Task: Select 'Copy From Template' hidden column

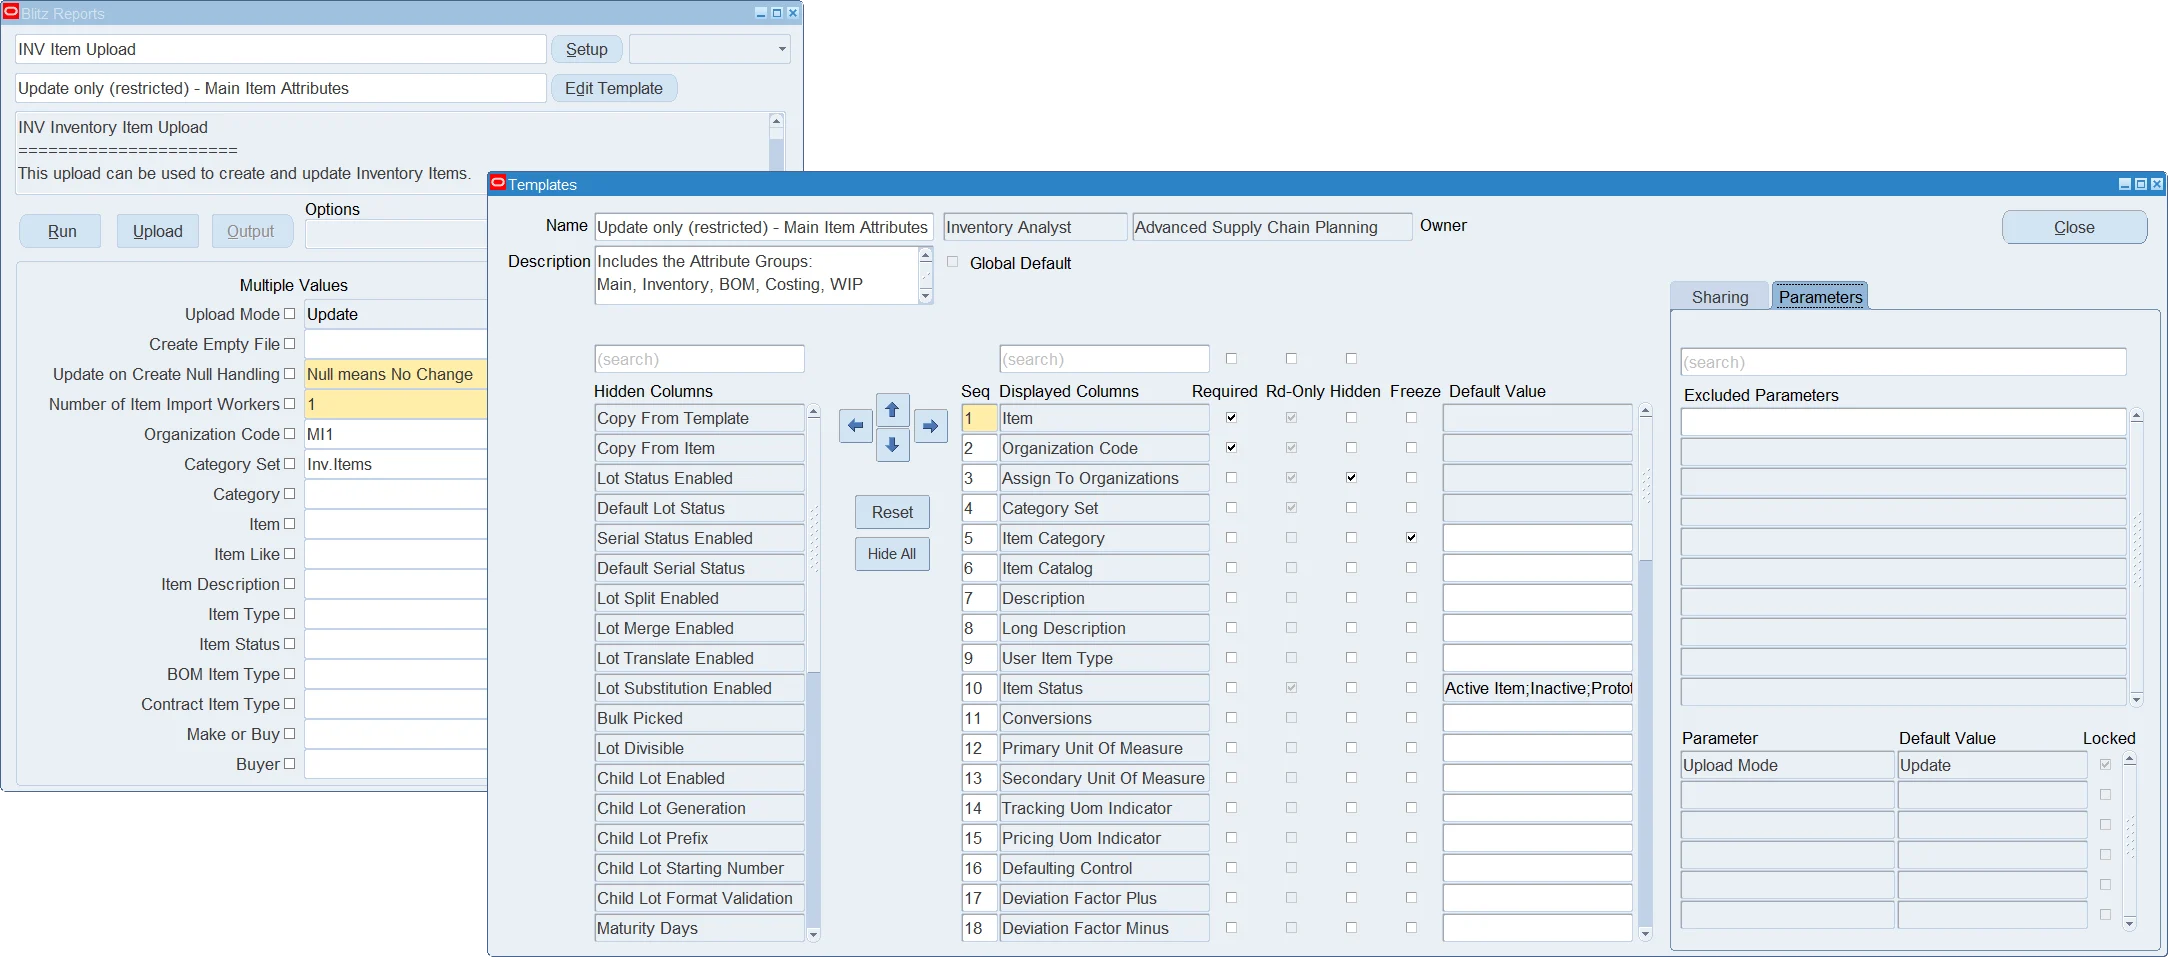Action: point(699,418)
